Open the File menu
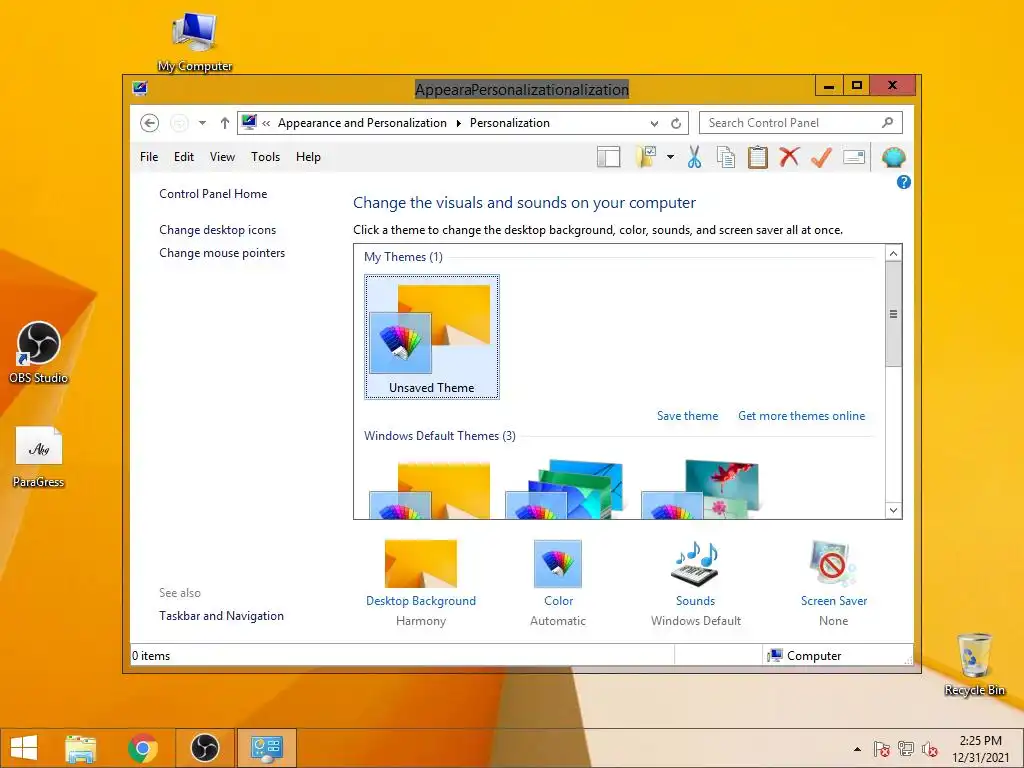1024x768 pixels. click(x=149, y=157)
